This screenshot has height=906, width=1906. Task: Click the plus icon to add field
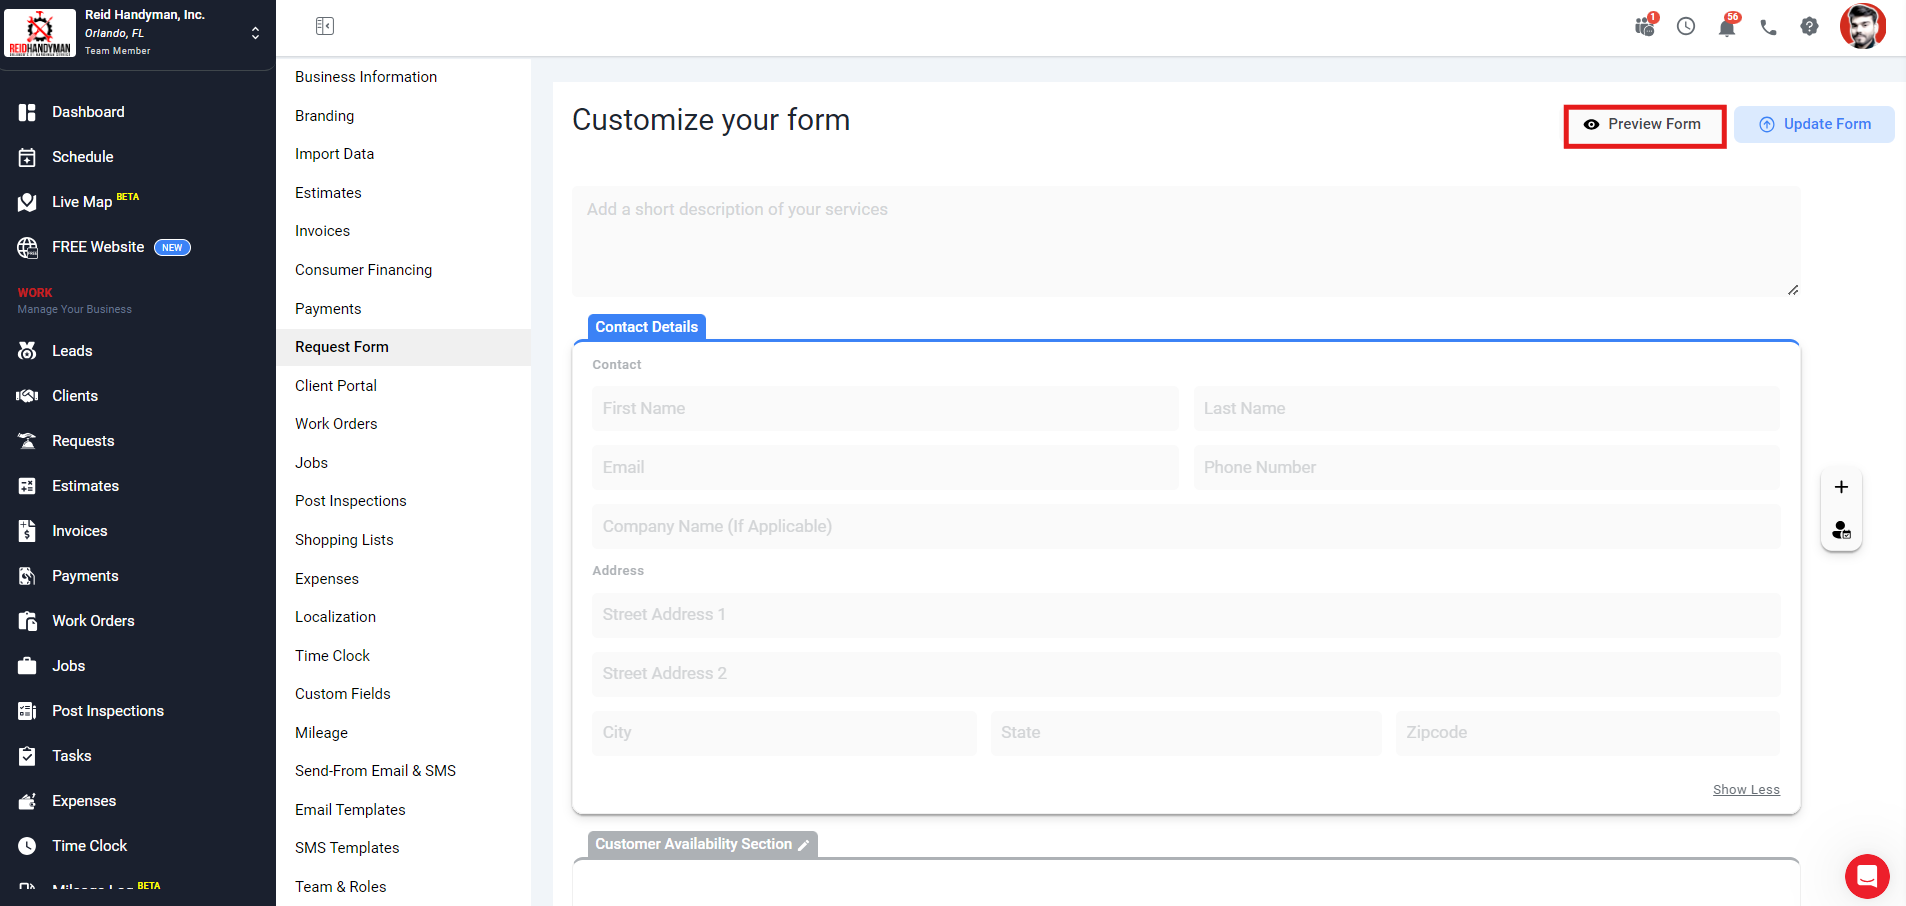1841,487
